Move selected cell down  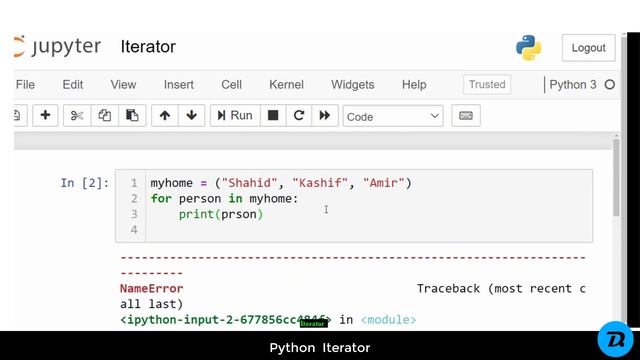(191, 116)
